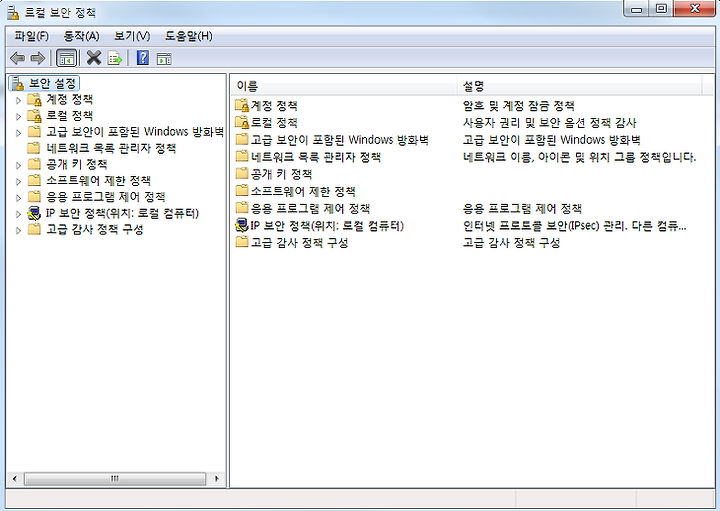The height and width of the screenshot is (511, 720).
Task: Click IP 보안 정책 icon in tree
Action: coord(34,213)
